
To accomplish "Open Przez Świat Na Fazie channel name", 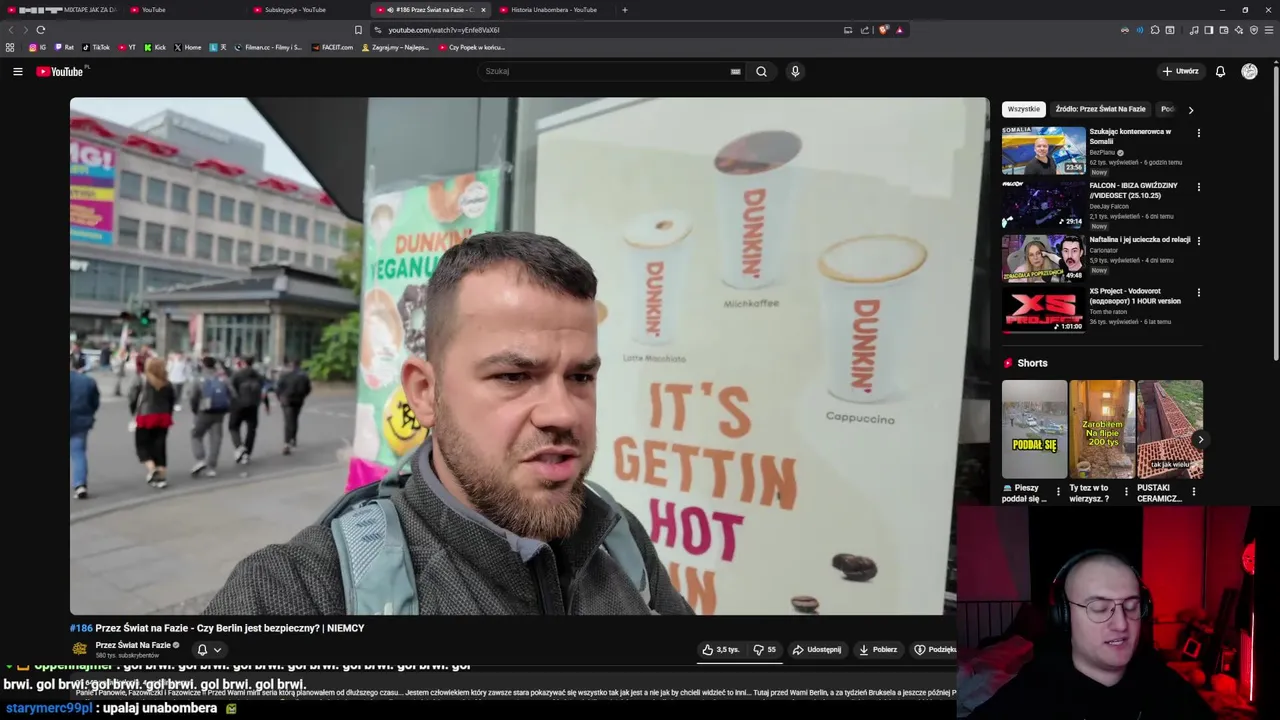I will pos(133,645).
